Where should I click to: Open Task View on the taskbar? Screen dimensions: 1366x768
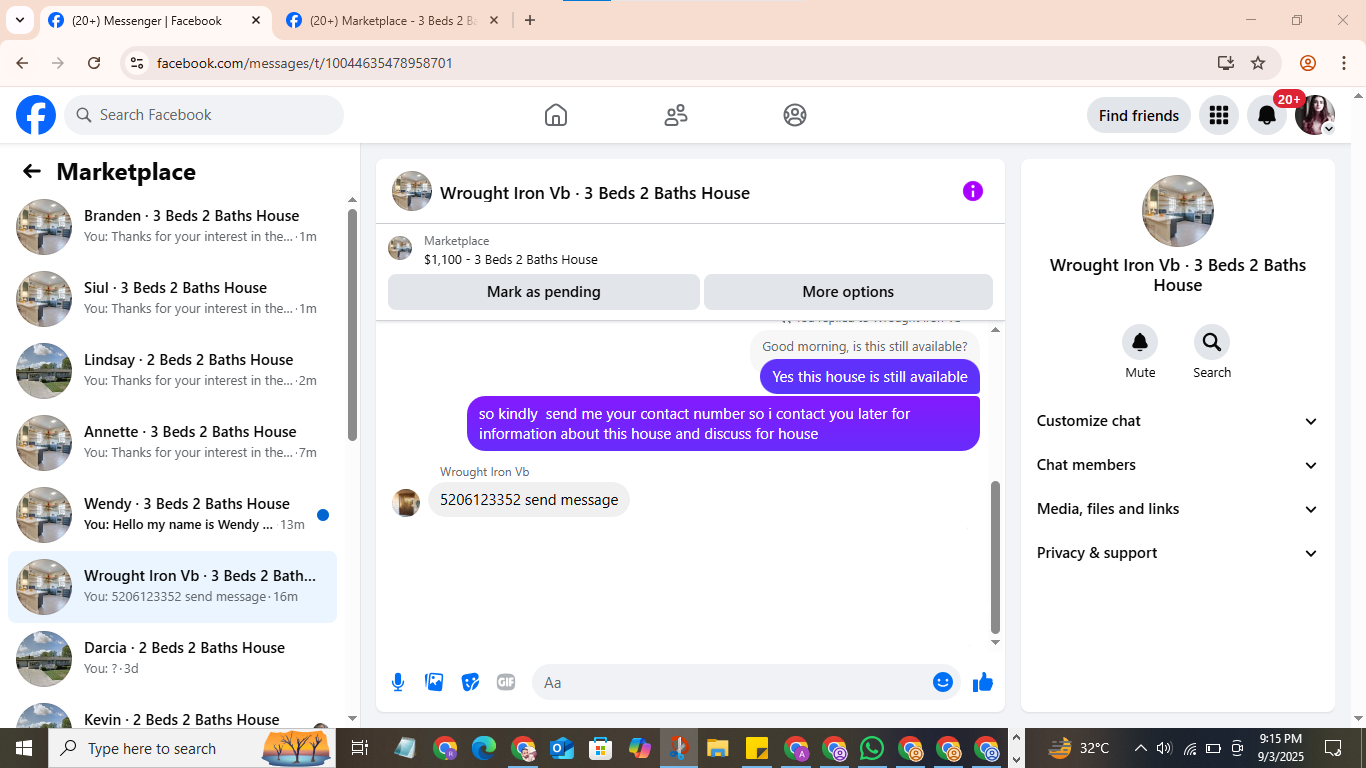(360, 748)
